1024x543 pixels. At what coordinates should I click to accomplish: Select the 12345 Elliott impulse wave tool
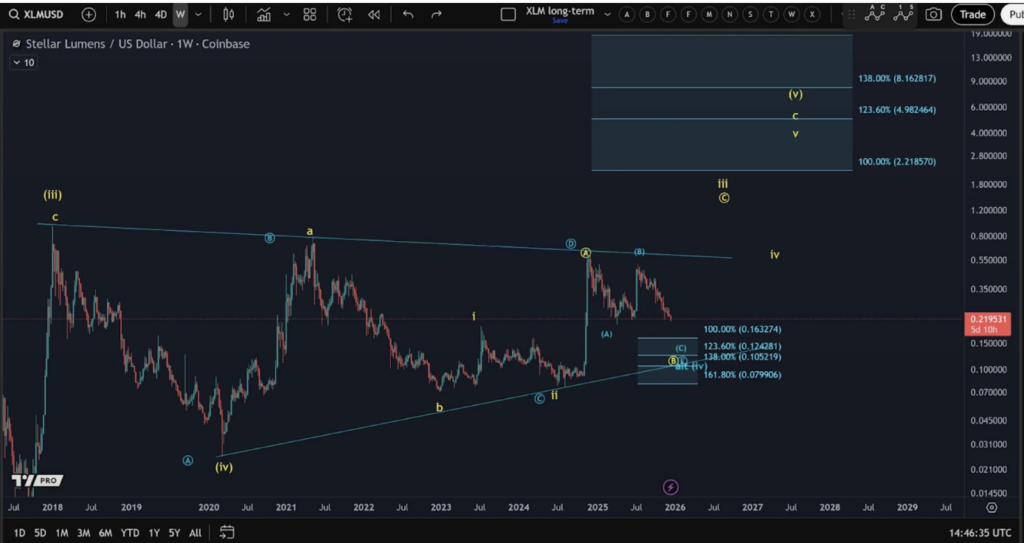pyautogui.click(x=904, y=14)
